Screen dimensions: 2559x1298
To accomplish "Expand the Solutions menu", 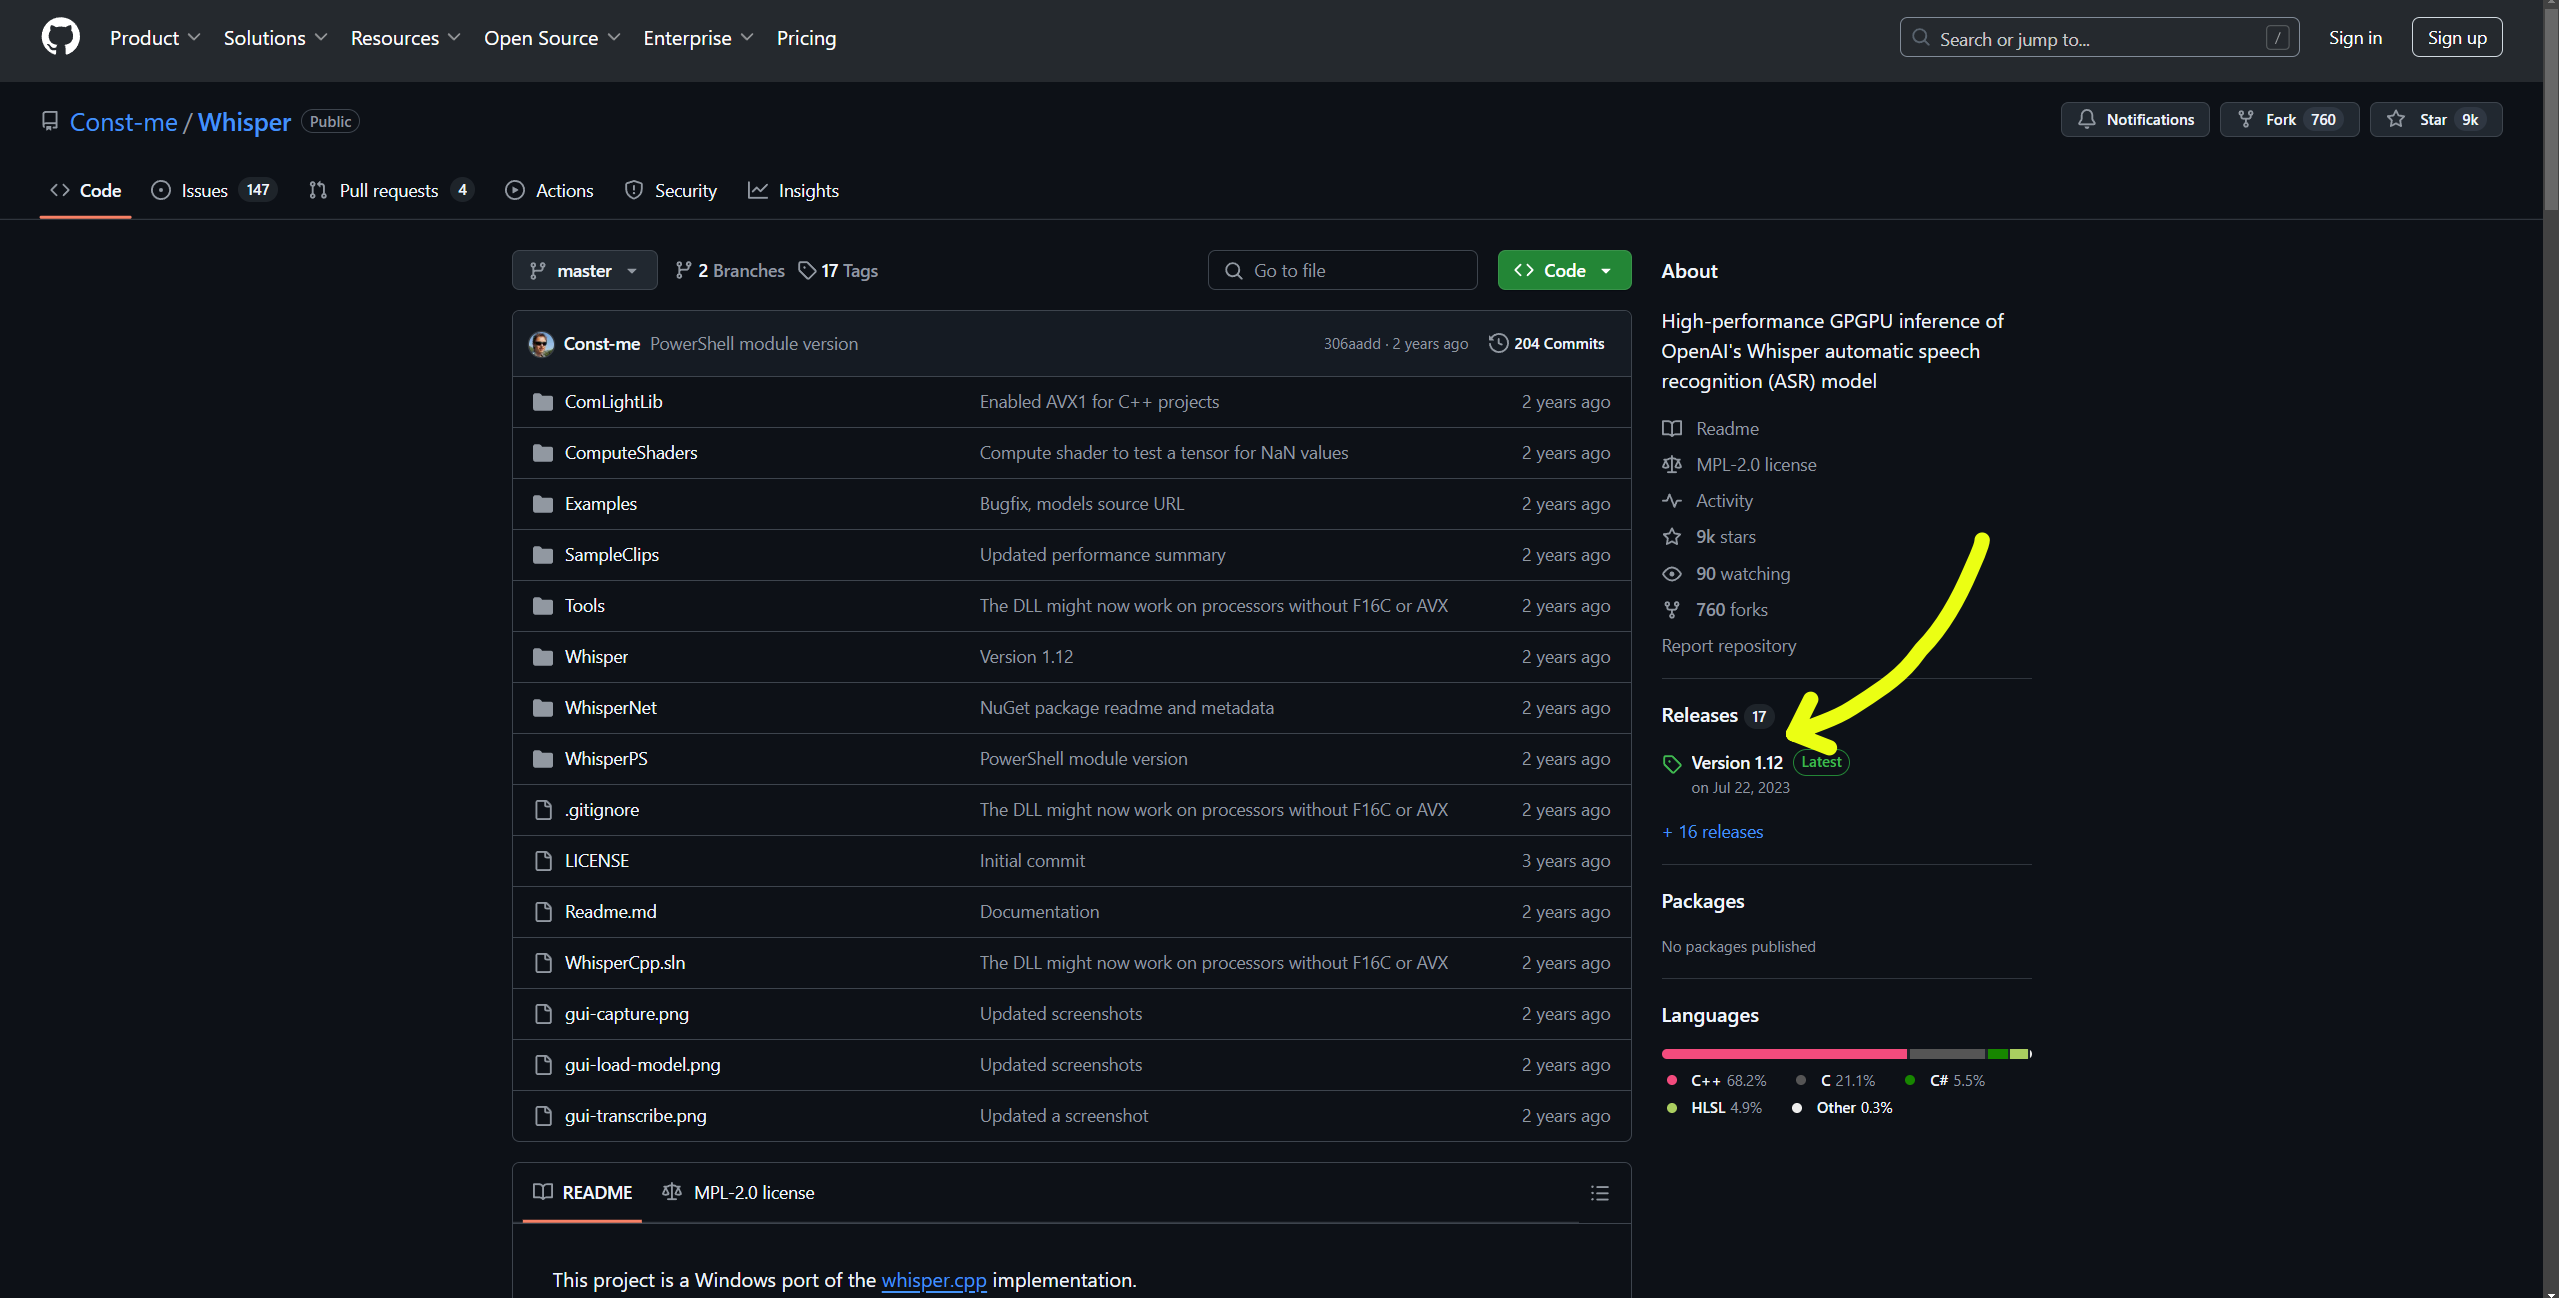I will [275, 38].
